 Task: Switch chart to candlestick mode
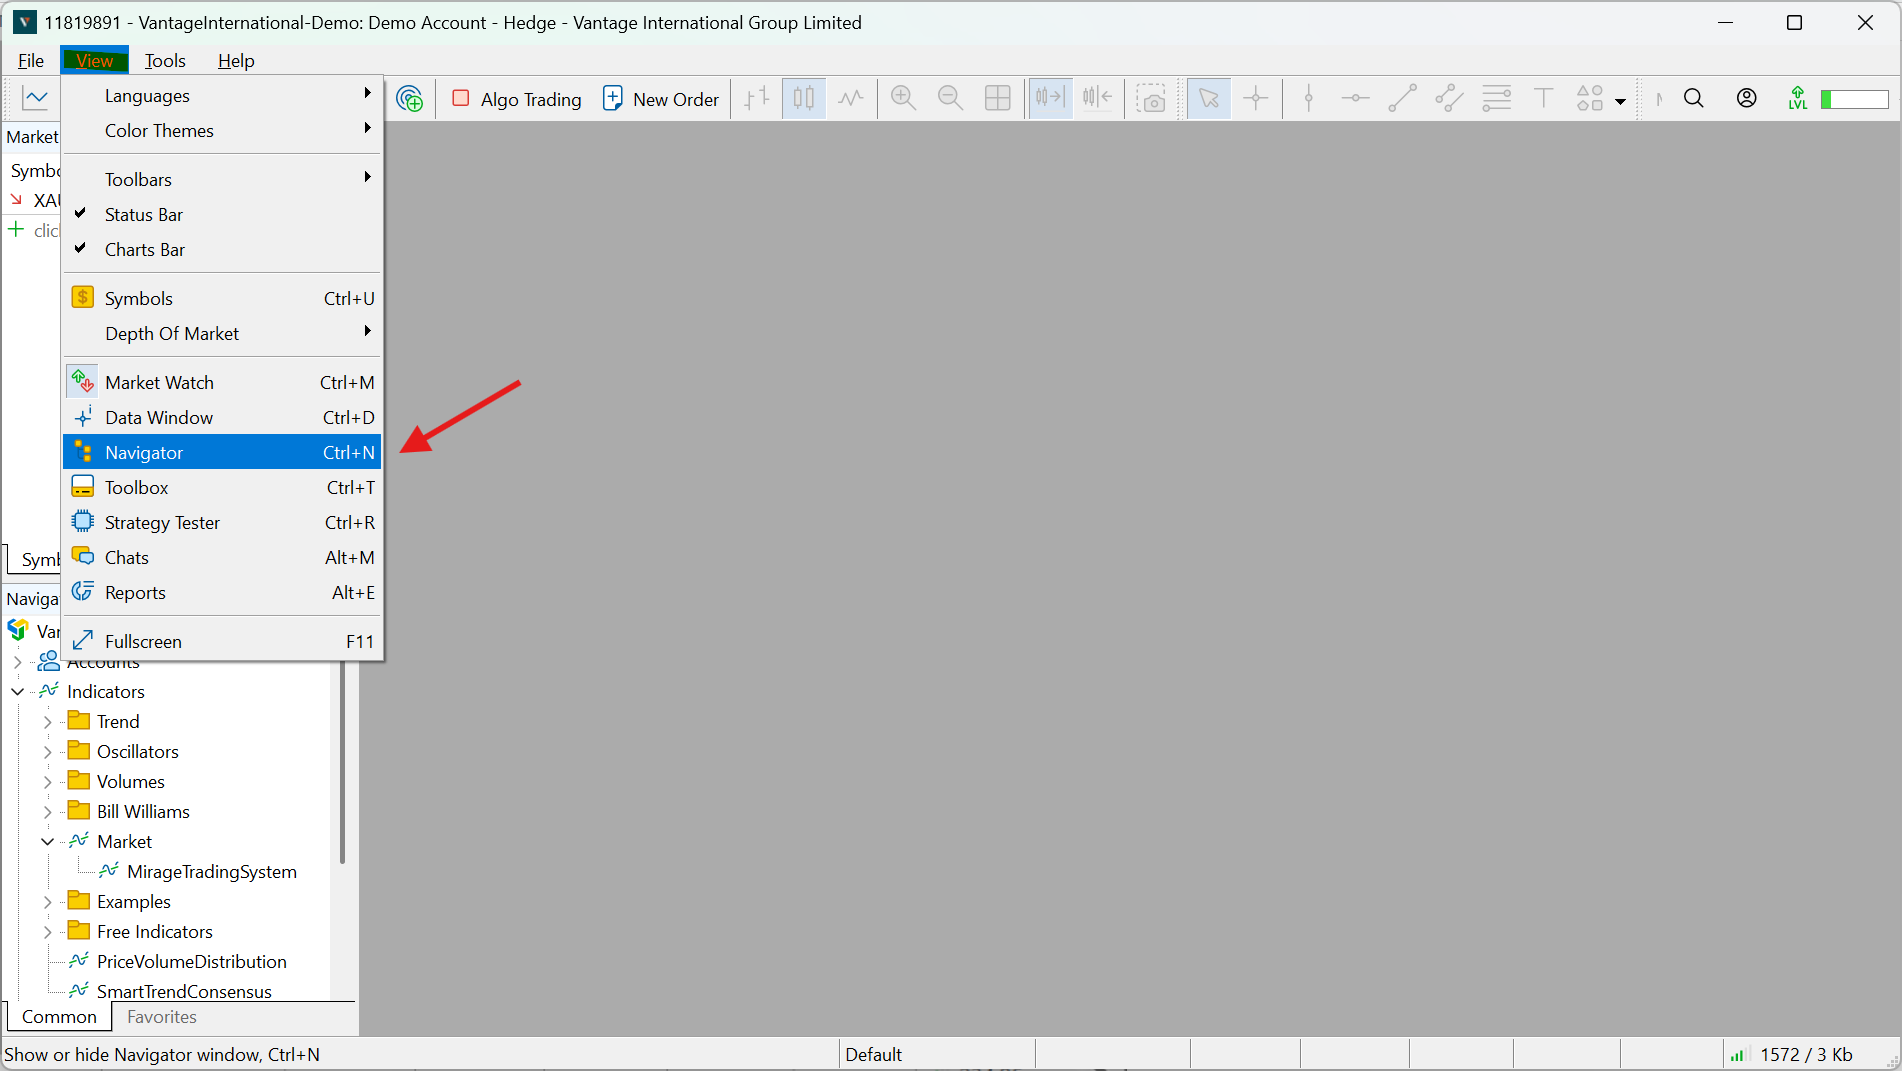click(x=804, y=98)
